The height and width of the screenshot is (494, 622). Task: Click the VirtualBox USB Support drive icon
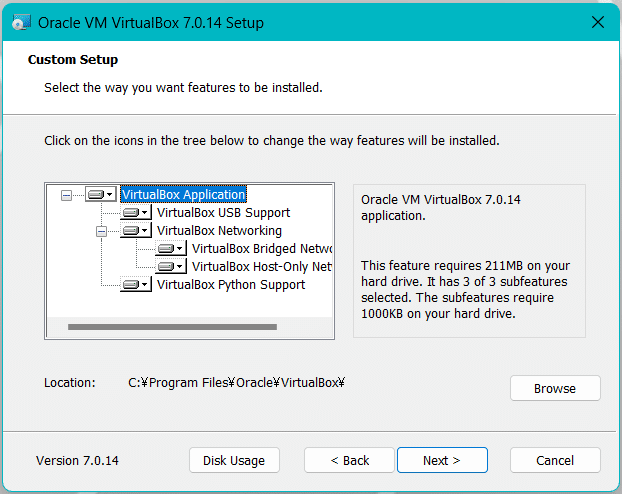tap(136, 213)
